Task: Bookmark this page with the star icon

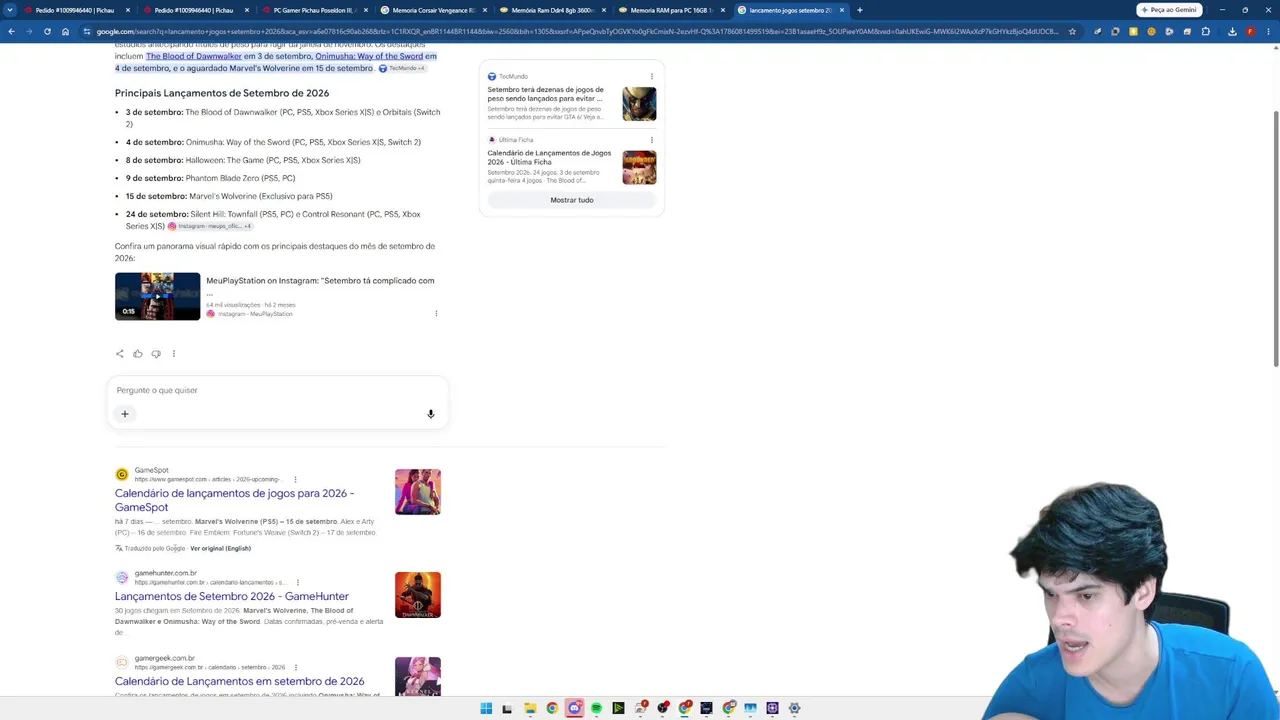Action: point(1072,31)
